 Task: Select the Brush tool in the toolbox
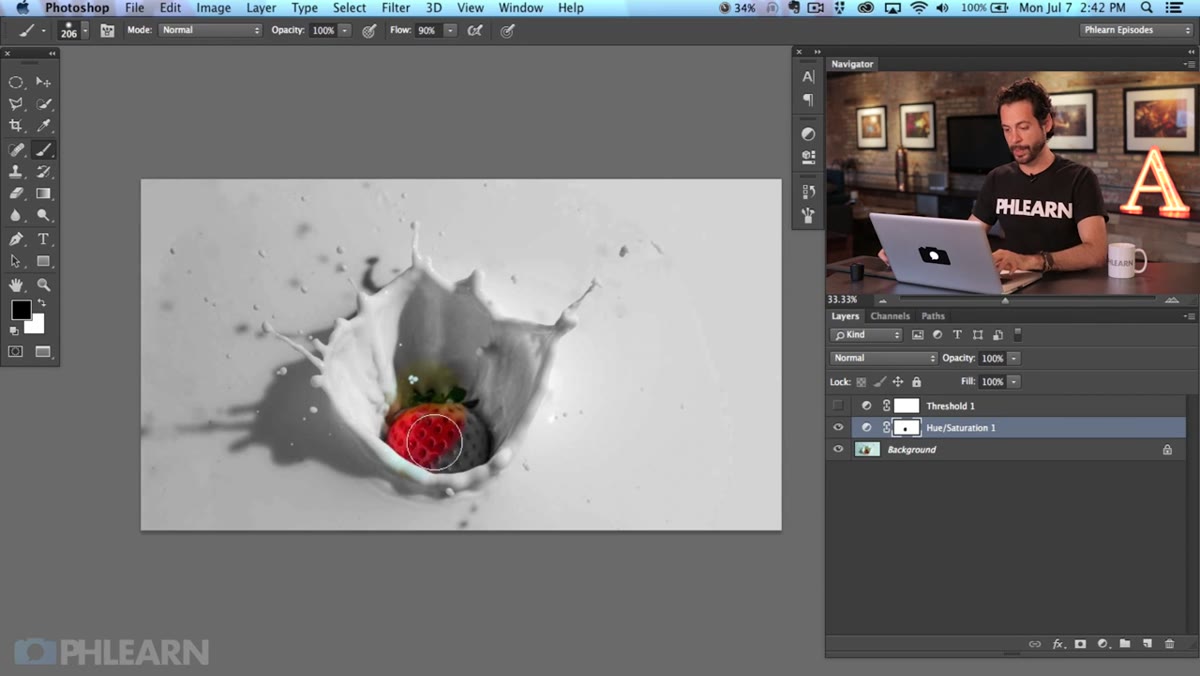[44, 150]
